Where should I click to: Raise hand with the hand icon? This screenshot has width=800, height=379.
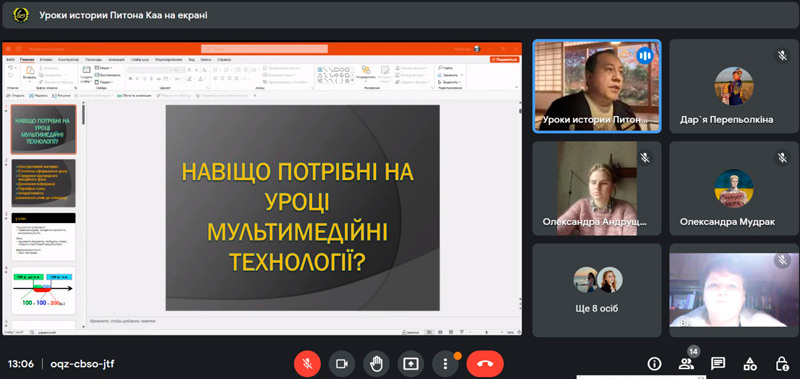(x=377, y=364)
